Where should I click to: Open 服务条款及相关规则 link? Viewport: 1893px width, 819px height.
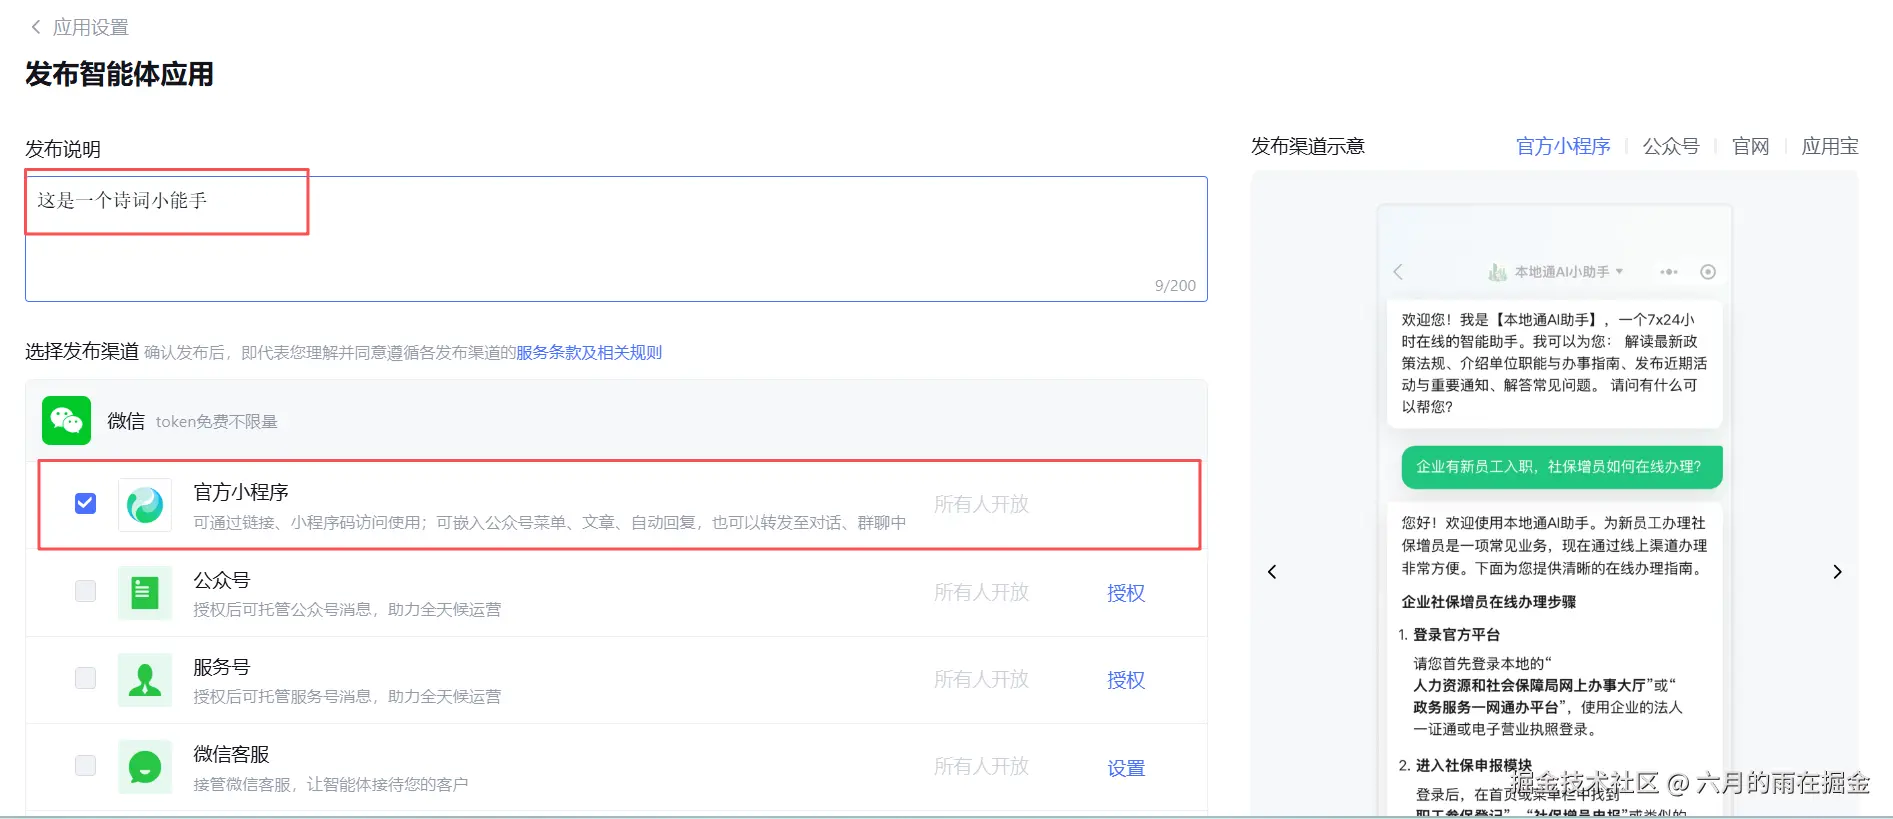click(x=589, y=352)
